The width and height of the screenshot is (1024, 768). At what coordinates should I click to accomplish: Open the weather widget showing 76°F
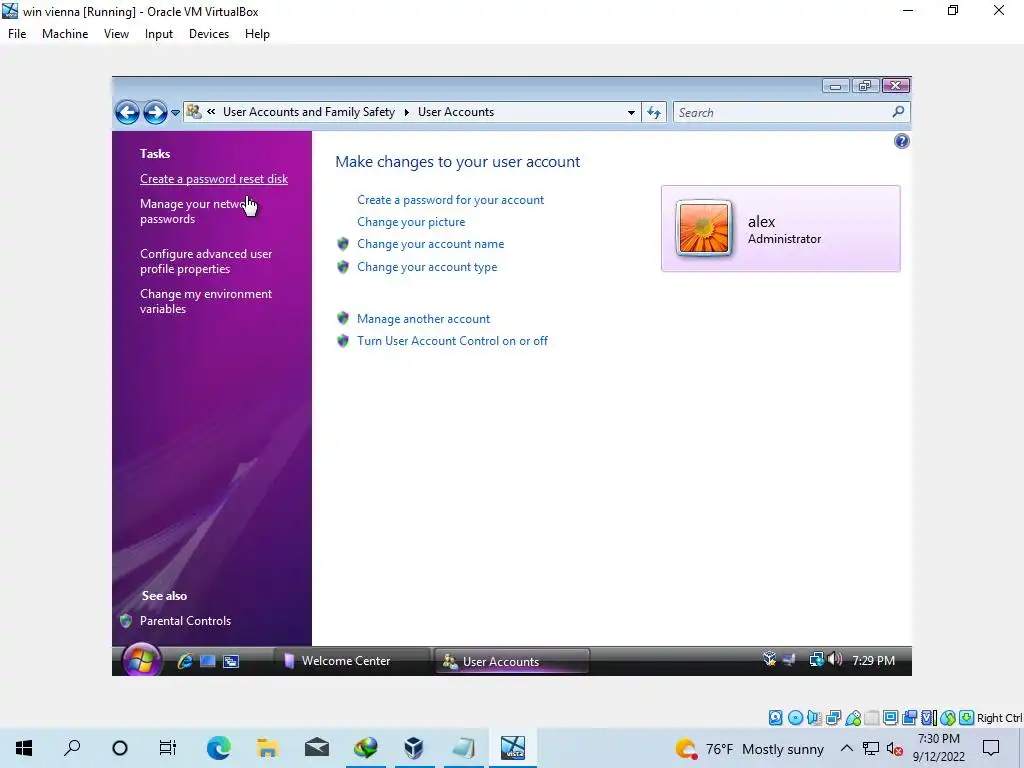pyautogui.click(x=750, y=749)
